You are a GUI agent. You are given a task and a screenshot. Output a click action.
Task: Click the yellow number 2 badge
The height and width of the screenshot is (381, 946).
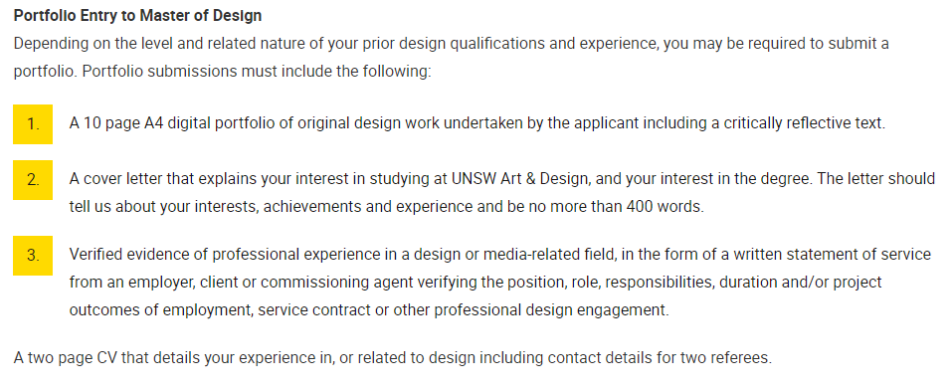[33, 180]
